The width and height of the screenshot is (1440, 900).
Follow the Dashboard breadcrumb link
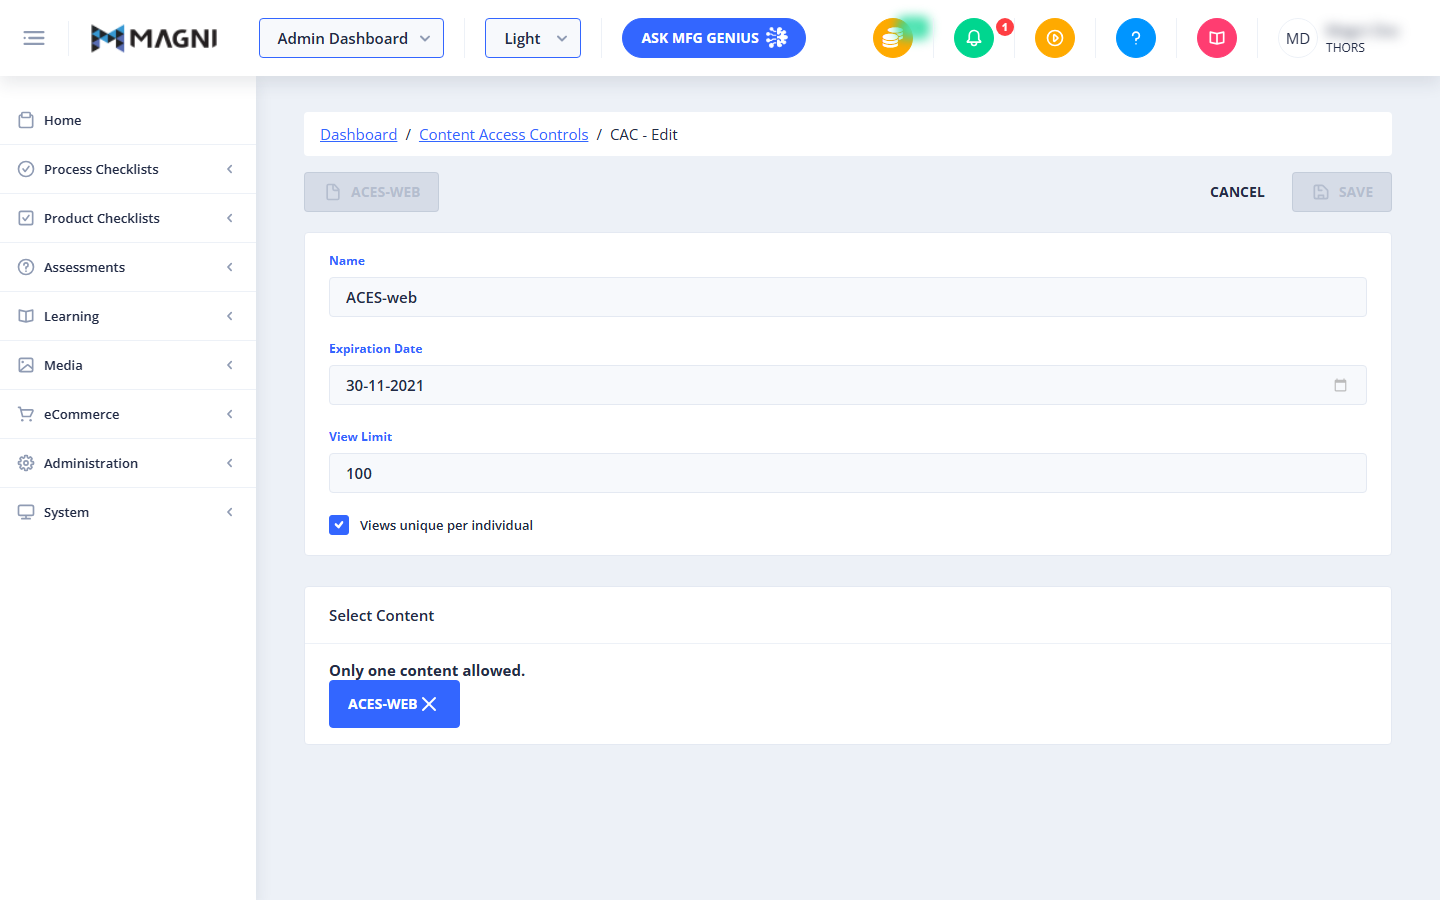point(358,134)
